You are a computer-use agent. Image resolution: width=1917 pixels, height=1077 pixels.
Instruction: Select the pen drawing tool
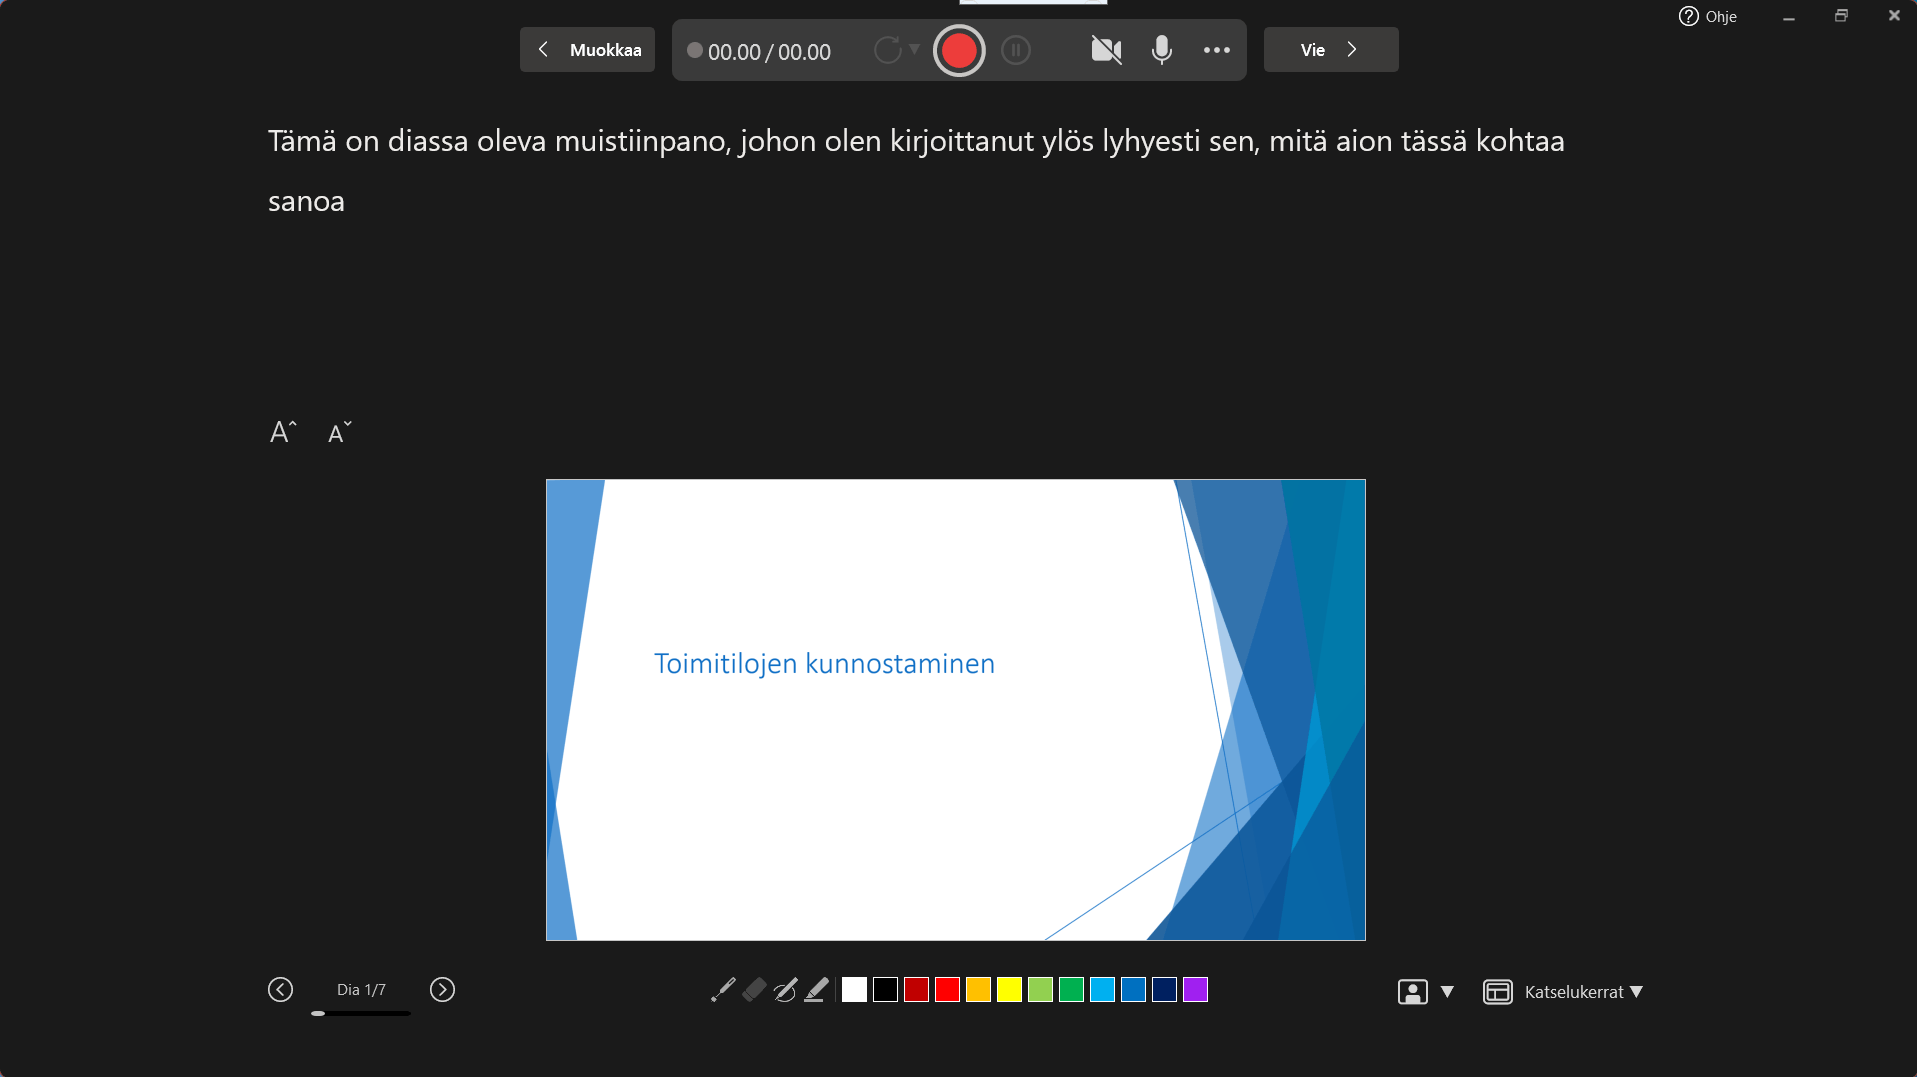point(785,990)
